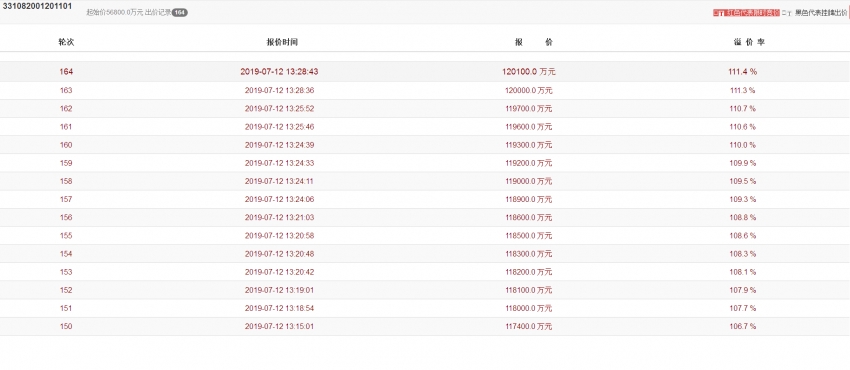This screenshot has height=370, width=850.
Task: Select timestamp 2019-07-12 13:25:52
Action: [x=279, y=109]
